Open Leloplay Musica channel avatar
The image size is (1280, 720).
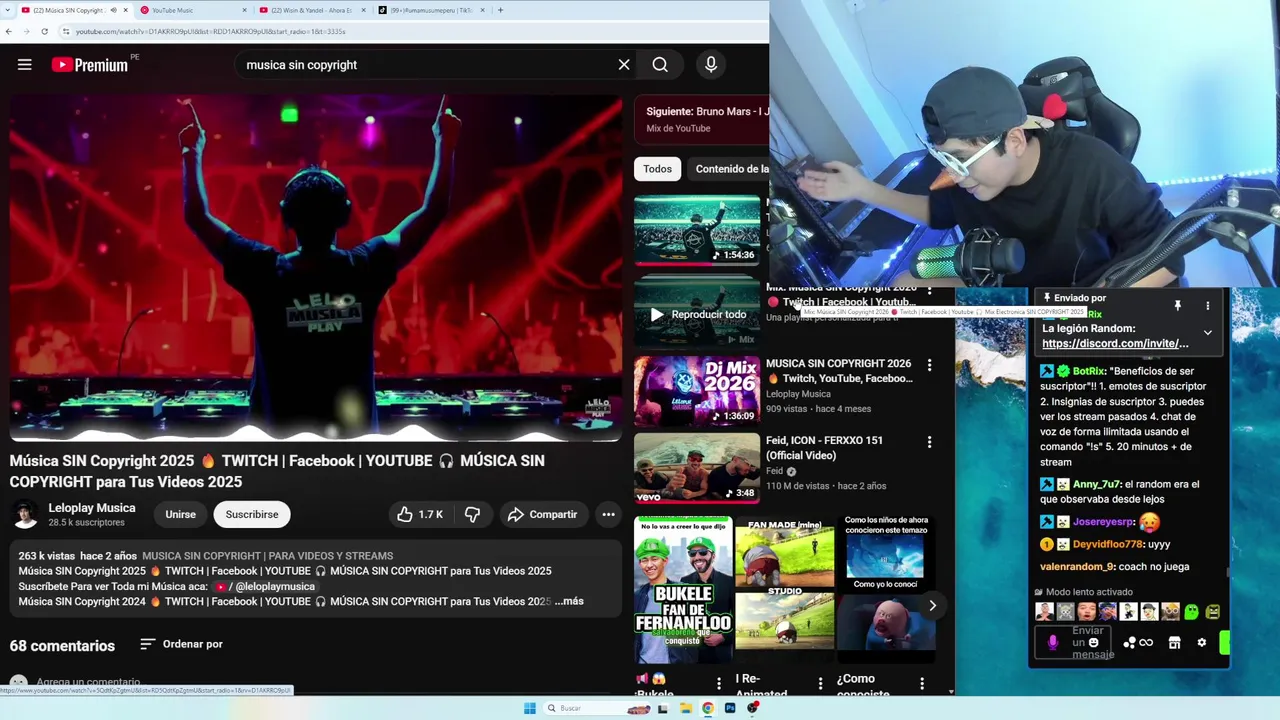tap(26, 514)
